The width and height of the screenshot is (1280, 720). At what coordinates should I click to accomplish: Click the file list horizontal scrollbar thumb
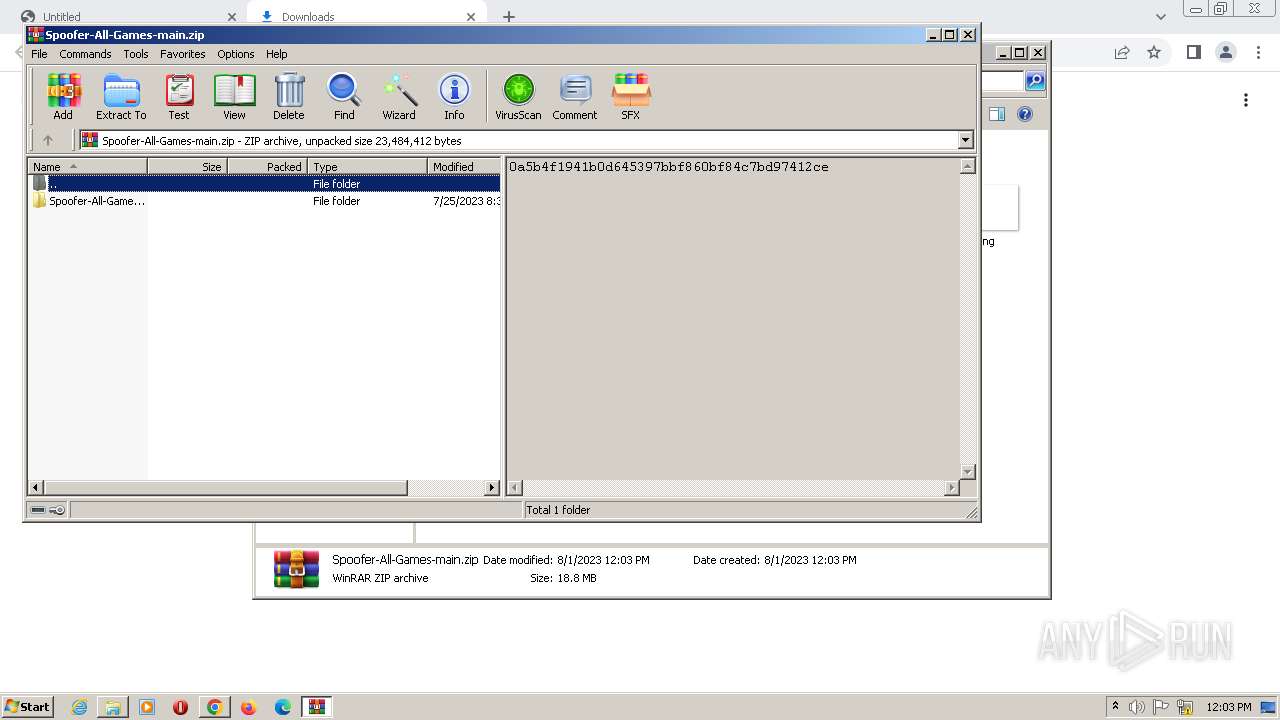tap(225, 488)
